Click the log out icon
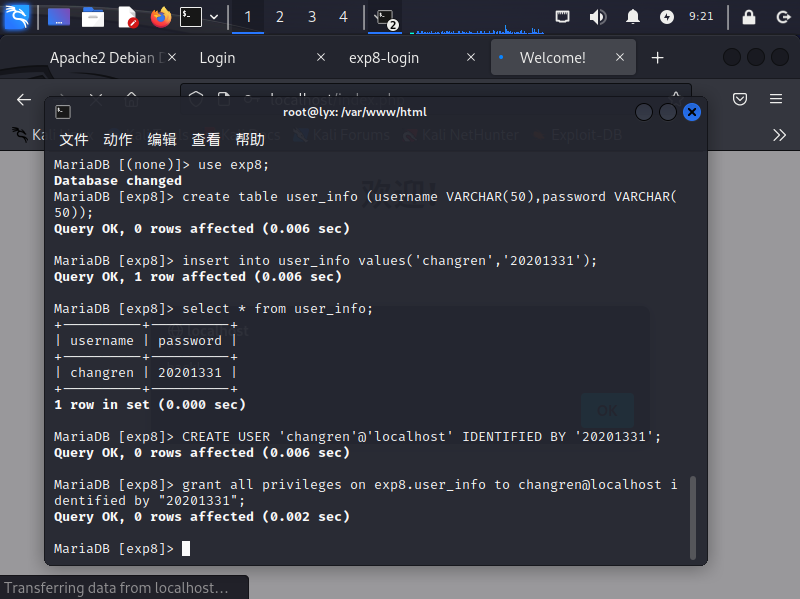This screenshot has height=599, width=800. pos(783,17)
